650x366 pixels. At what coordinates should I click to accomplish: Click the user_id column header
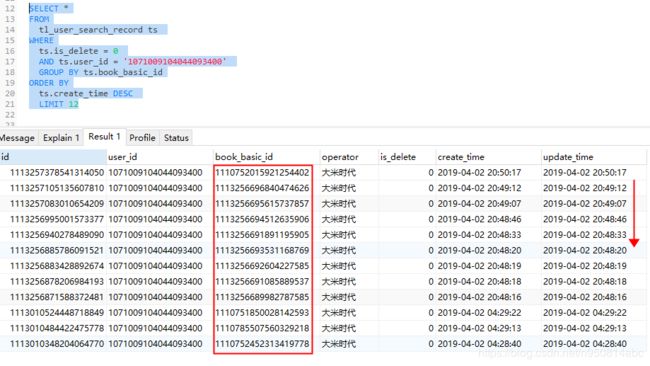[160, 157]
